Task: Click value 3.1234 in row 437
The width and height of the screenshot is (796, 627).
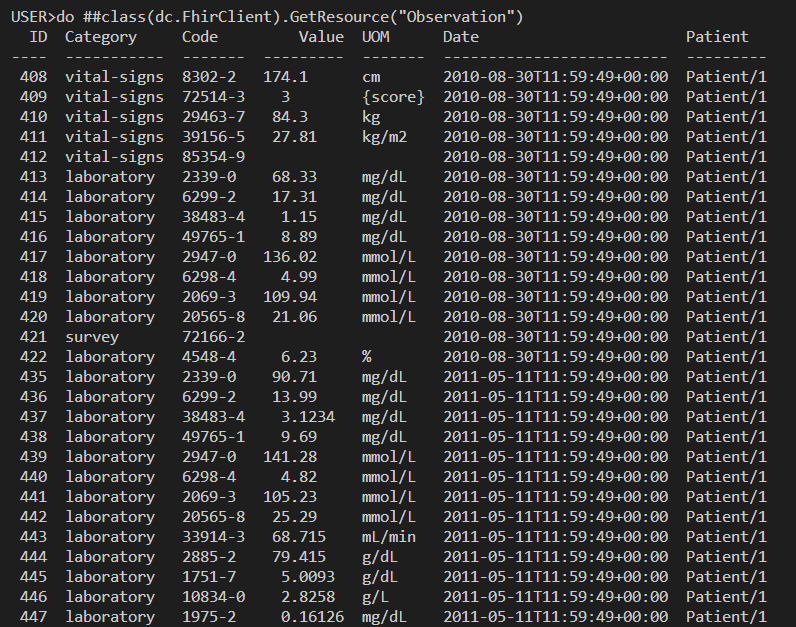Action: [308, 417]
